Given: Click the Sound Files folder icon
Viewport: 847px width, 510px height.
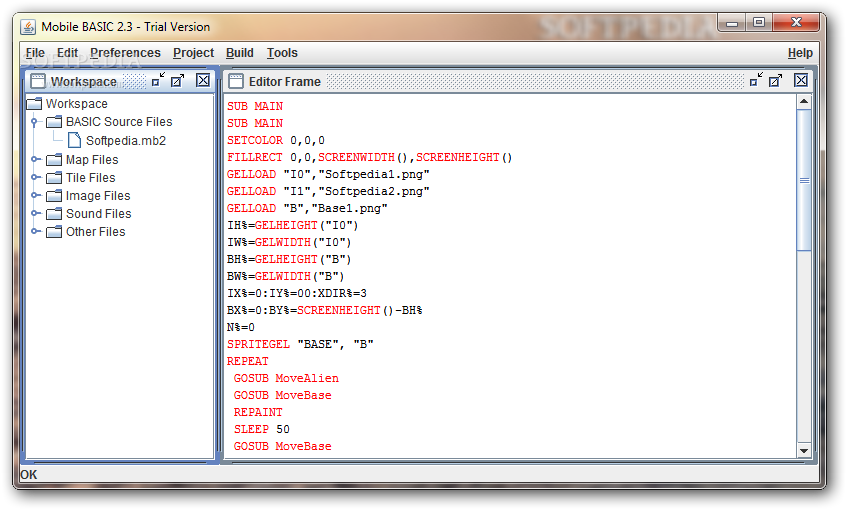Looking at the screenshot, I should 54,213.
